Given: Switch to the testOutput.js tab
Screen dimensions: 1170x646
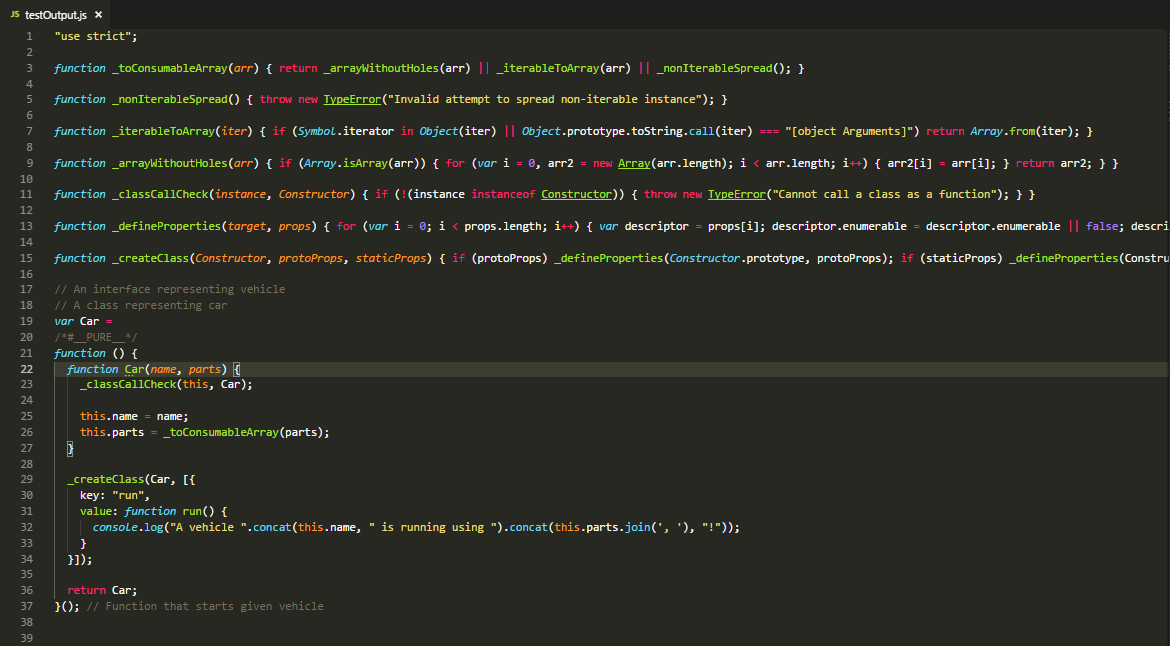Looking at the screenshot, I should pyautogui.click(x=55, y=14).
